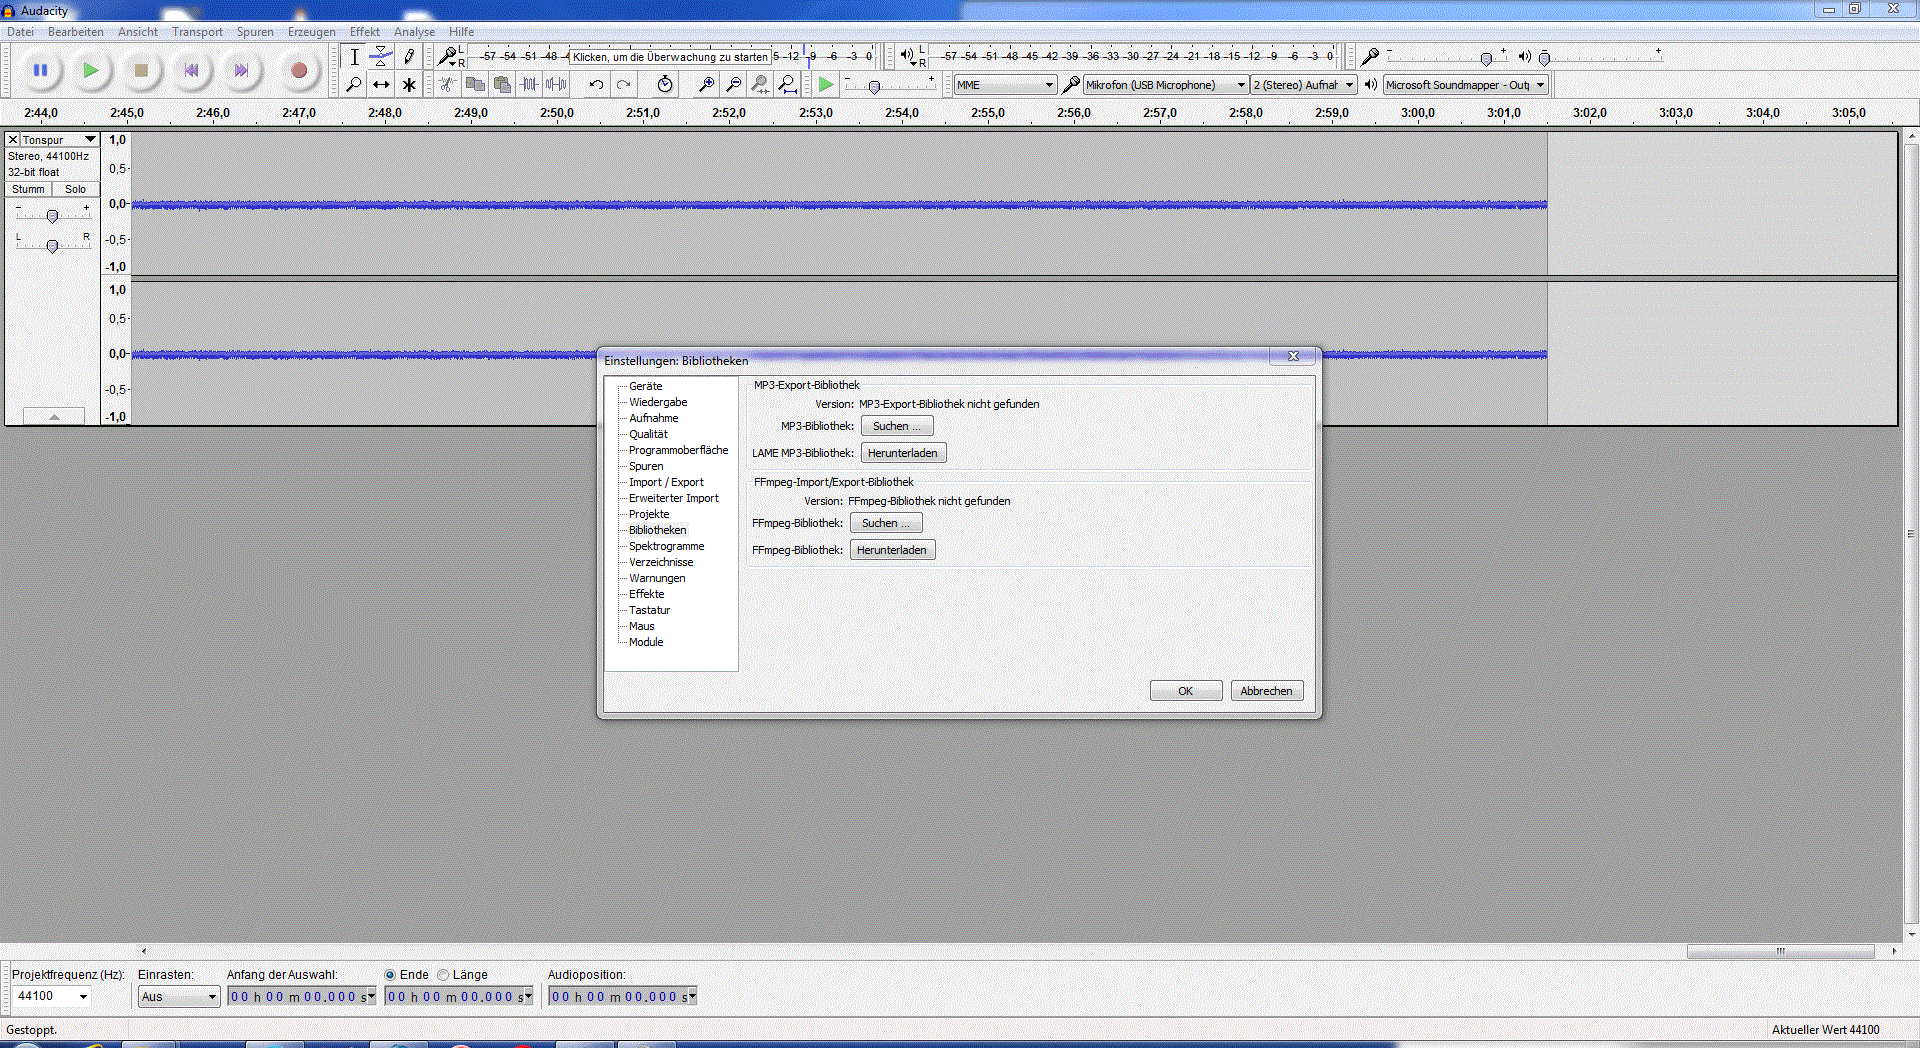Click the Pause transport button

coord(41,70)
